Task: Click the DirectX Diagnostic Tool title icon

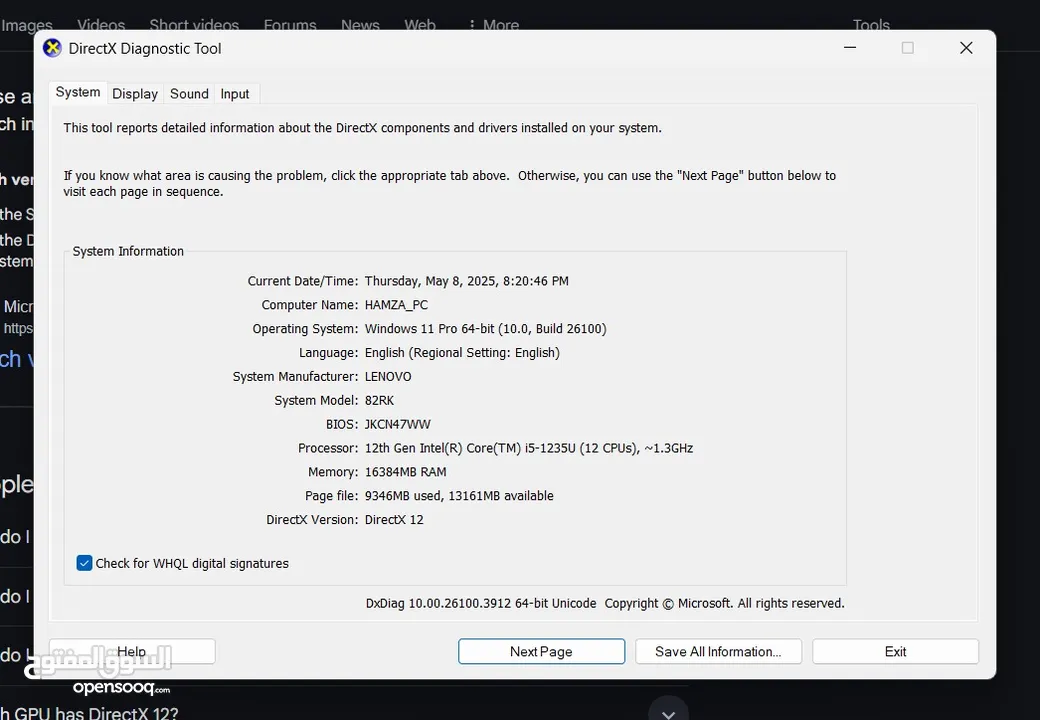Action: pyautogui.click(x=52, y=48)
